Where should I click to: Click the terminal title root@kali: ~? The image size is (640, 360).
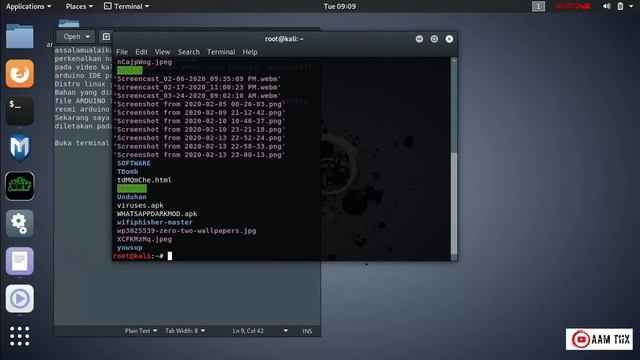284,39
